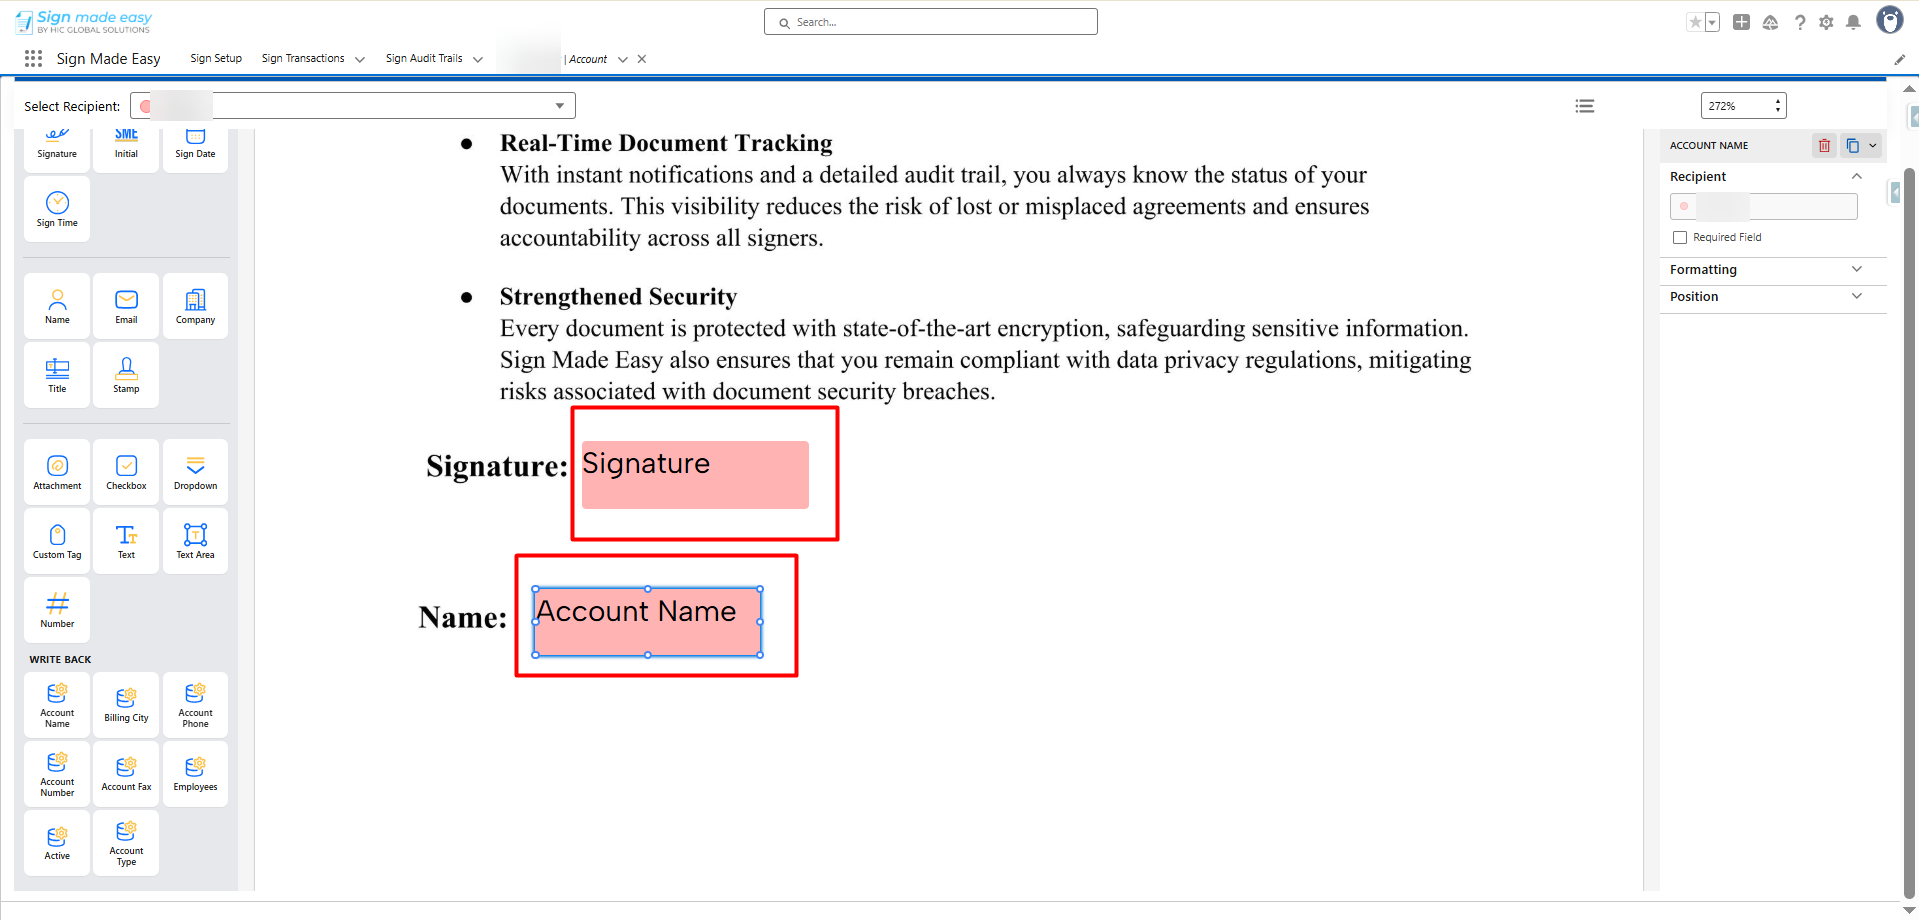Pick the Dropdown field tool
Screen dimensions: 1919x920
tap(195, 472)
